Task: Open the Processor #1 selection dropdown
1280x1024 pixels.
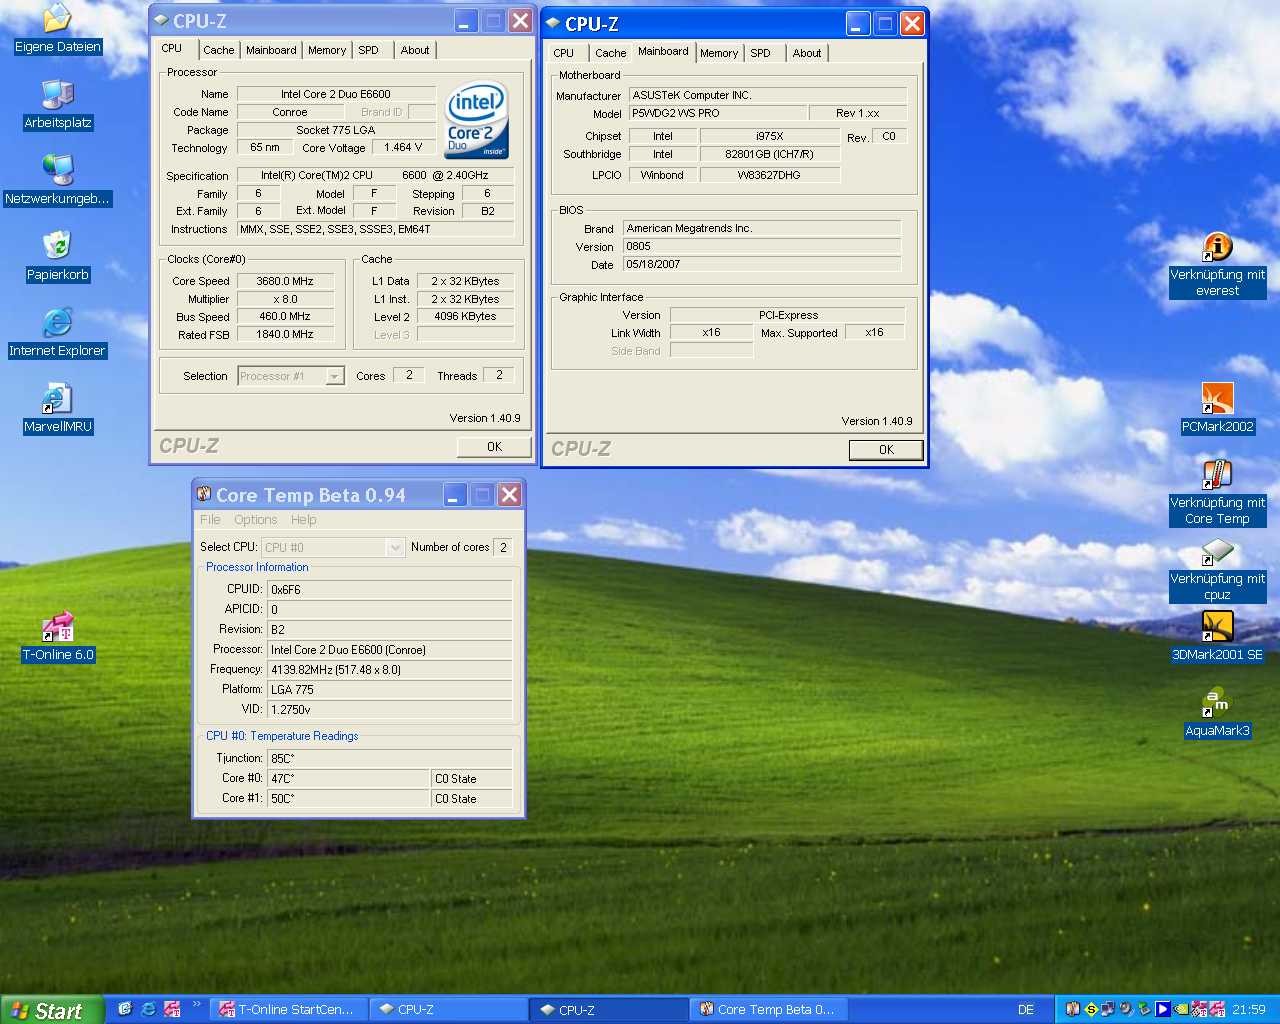Action: 335,376
